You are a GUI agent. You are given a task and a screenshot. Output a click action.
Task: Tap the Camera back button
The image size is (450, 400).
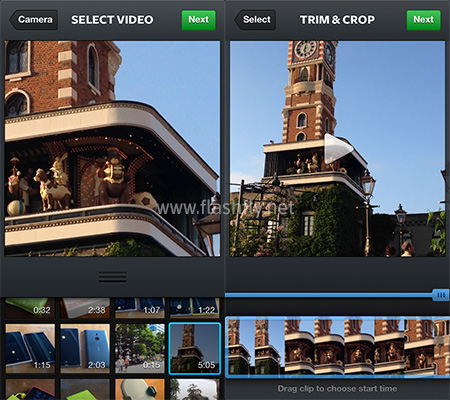point(34,20)
